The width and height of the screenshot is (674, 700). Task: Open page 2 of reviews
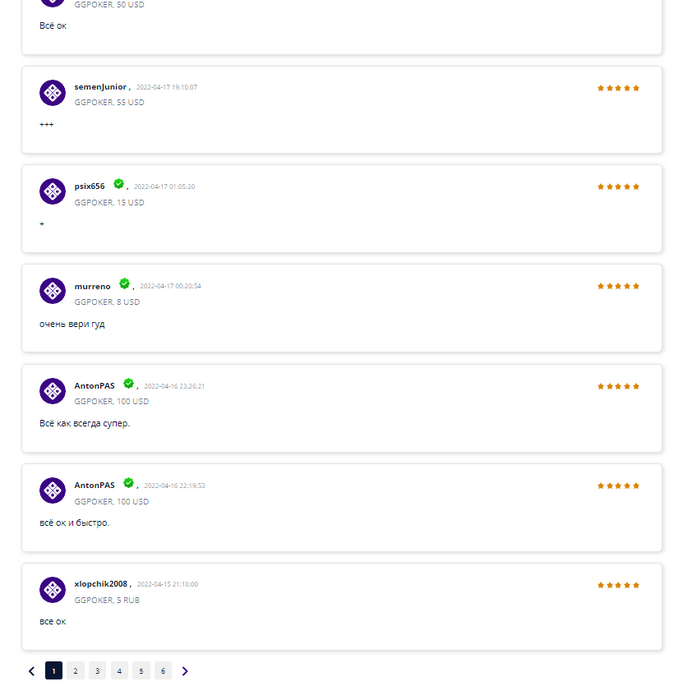point(75,671)
